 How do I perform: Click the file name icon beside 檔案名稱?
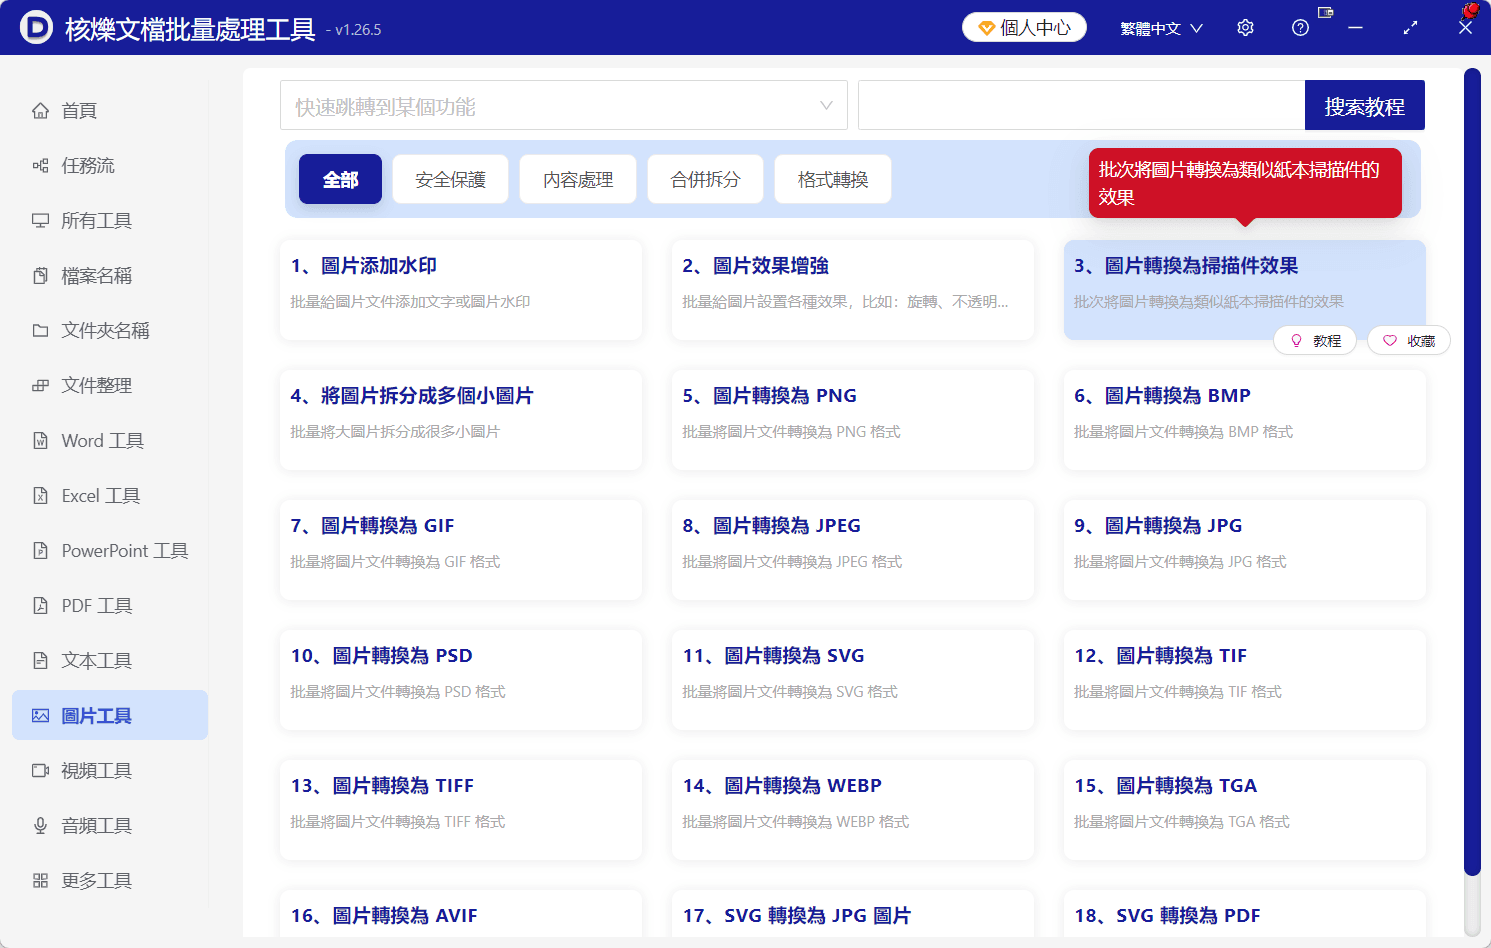pyautogui.click(x=40, y=276)
